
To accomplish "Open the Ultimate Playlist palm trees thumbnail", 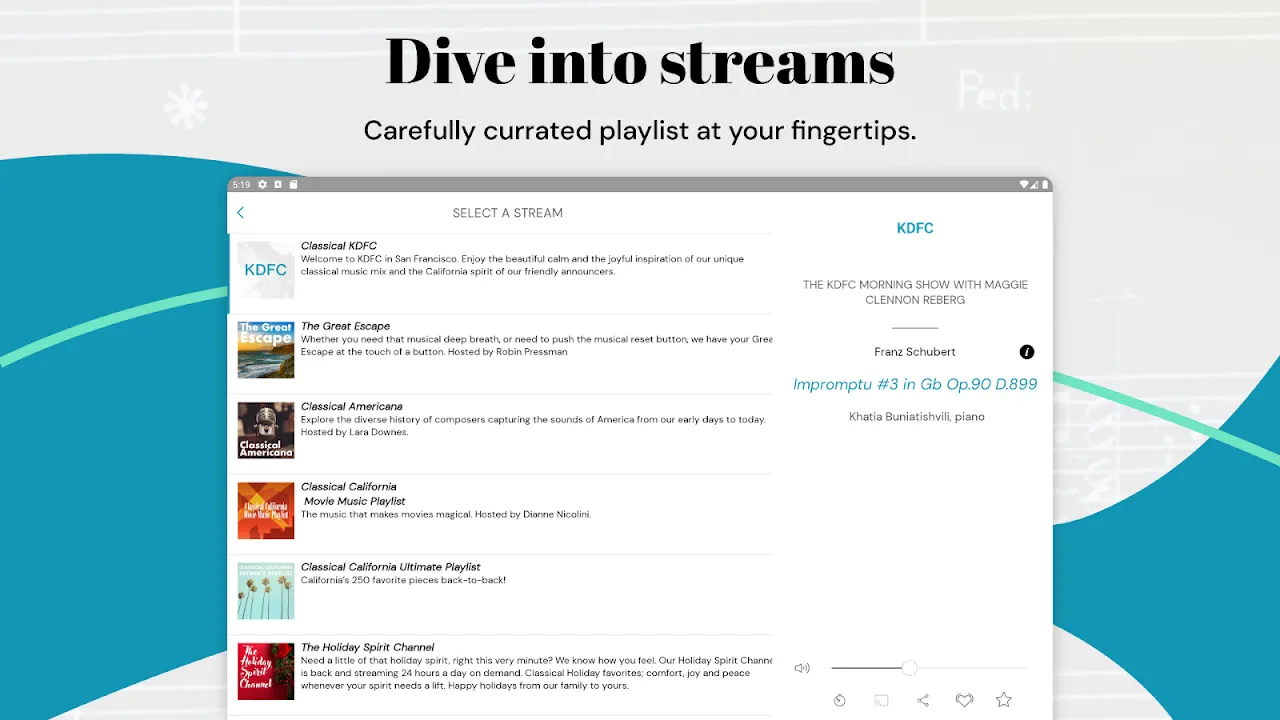I will [x=266, y=591].
